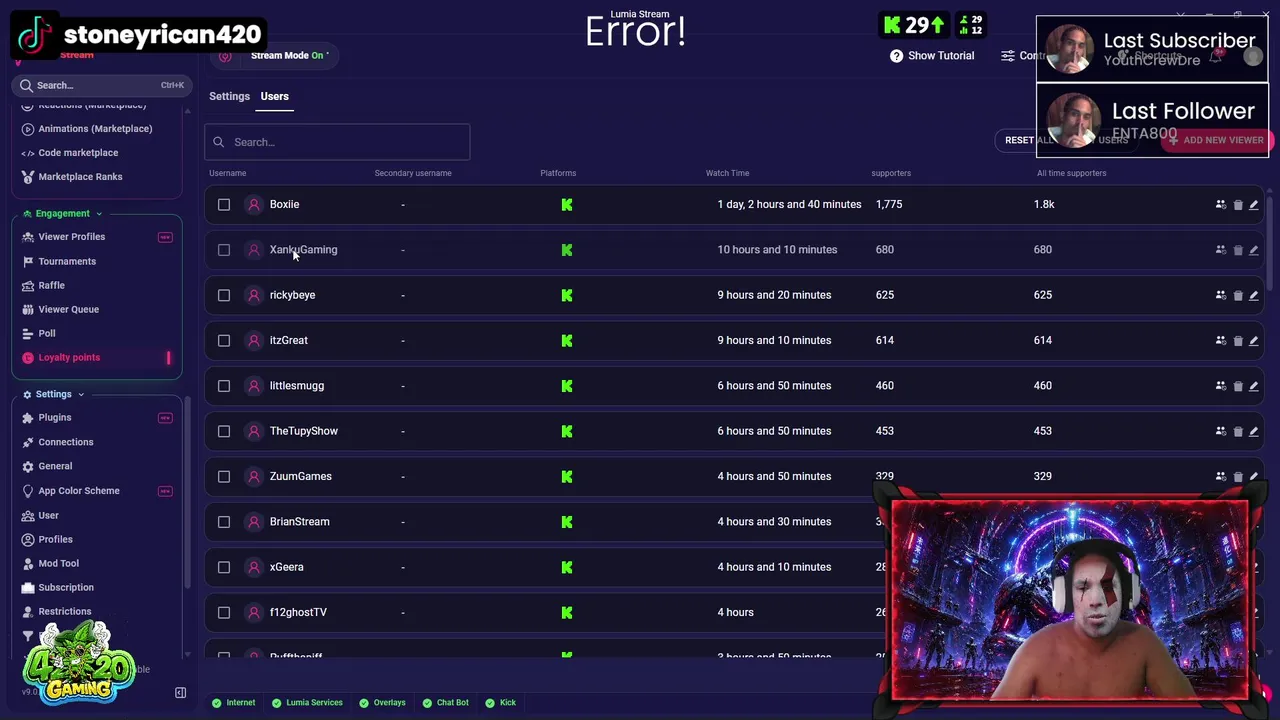1280x720 pixels.
Task: Click the username ZuumGames
Action: (x=300, y=476)
